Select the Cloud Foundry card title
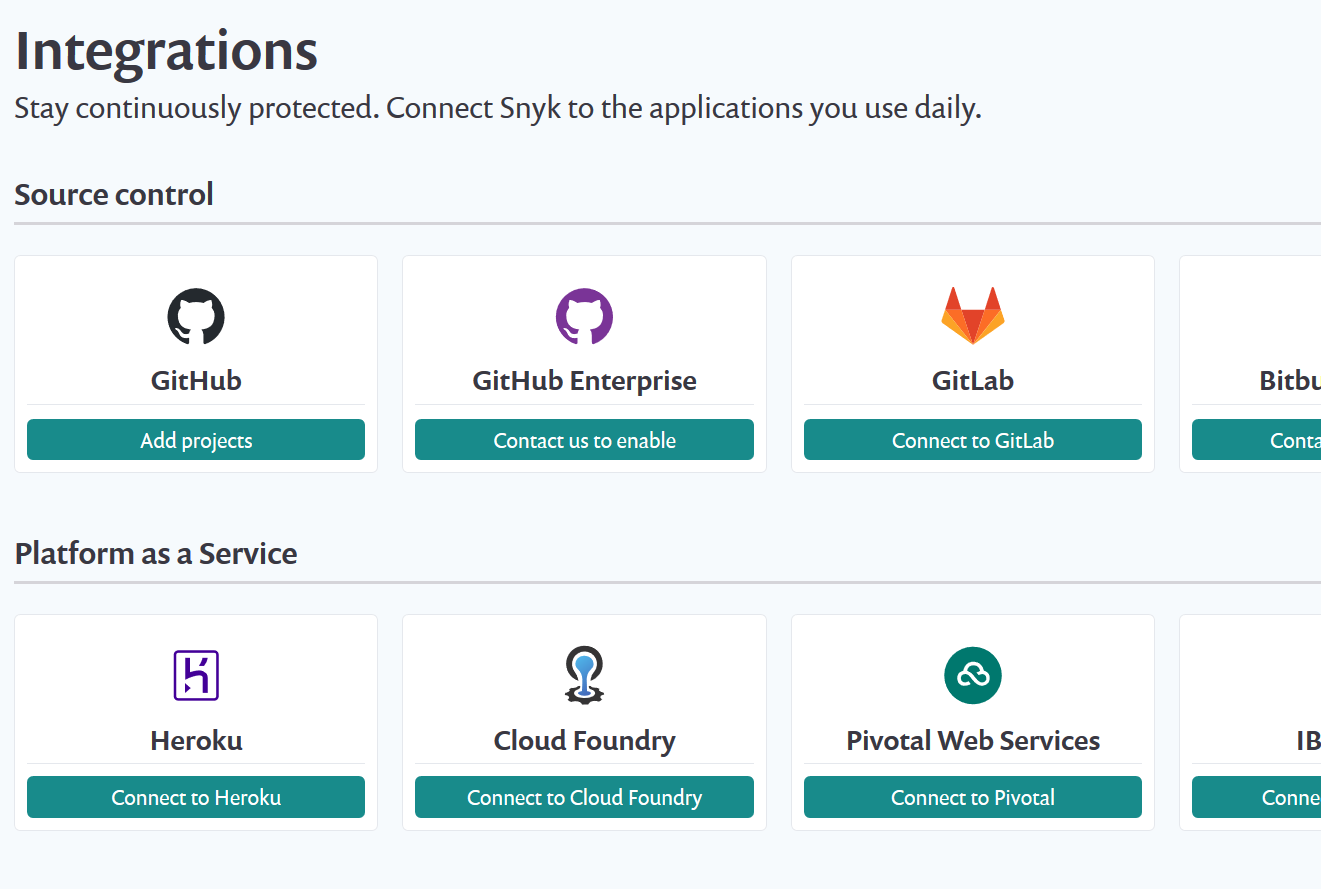Image resolution: width=1321 pixels, height=889 pixels. point(584,741)
